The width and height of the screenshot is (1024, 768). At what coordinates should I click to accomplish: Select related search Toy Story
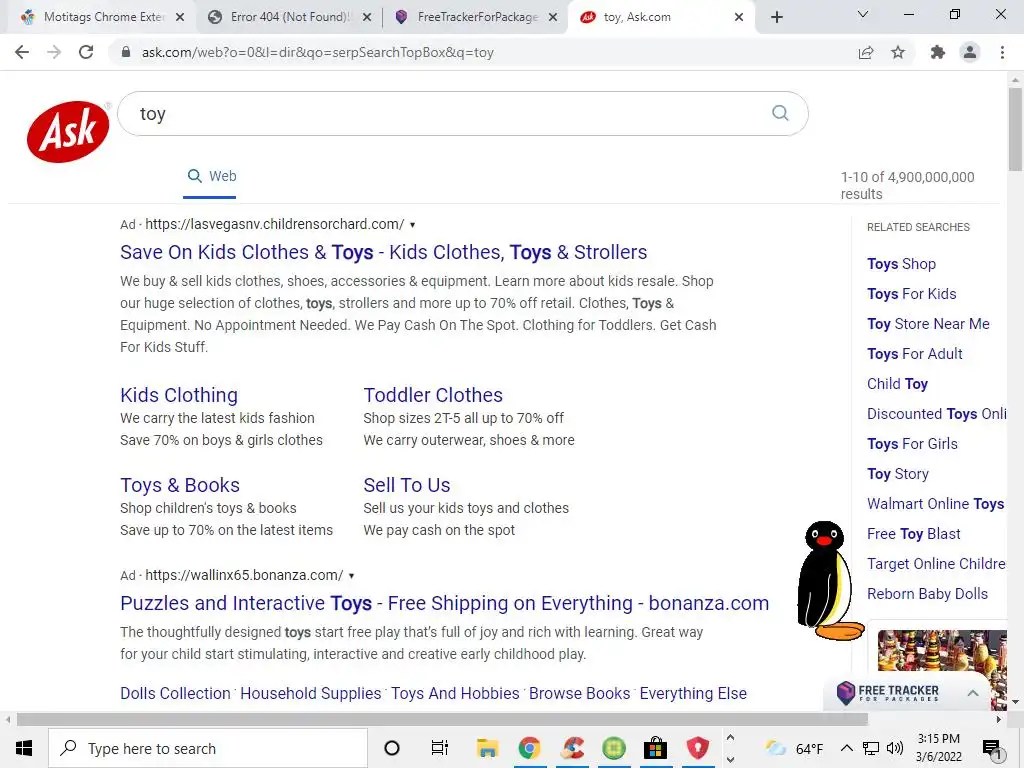[x=898, y=474]
